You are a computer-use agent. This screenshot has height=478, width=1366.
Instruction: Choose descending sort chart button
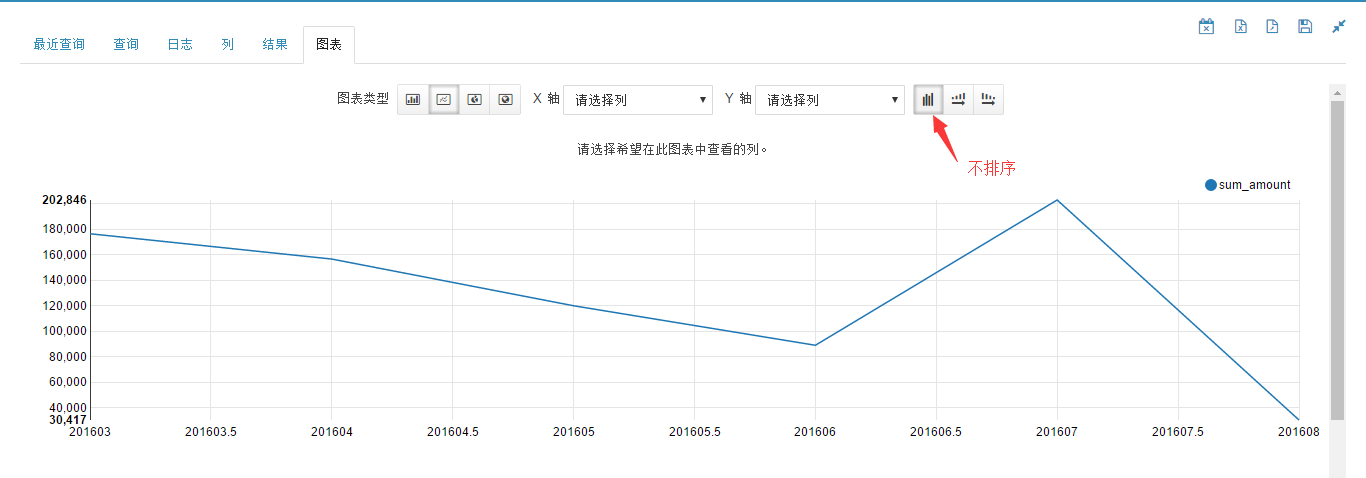(x=988, y=99)
